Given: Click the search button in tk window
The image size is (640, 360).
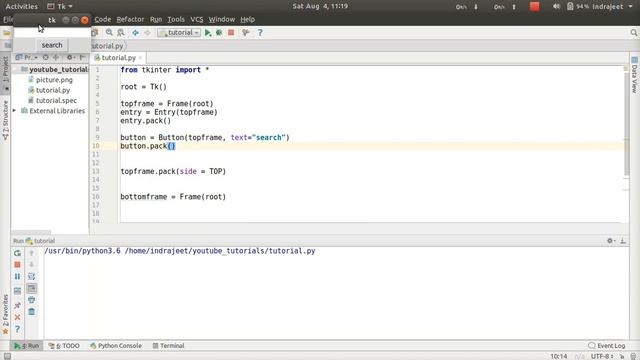Looking at the screenshot, I should 52,45.
